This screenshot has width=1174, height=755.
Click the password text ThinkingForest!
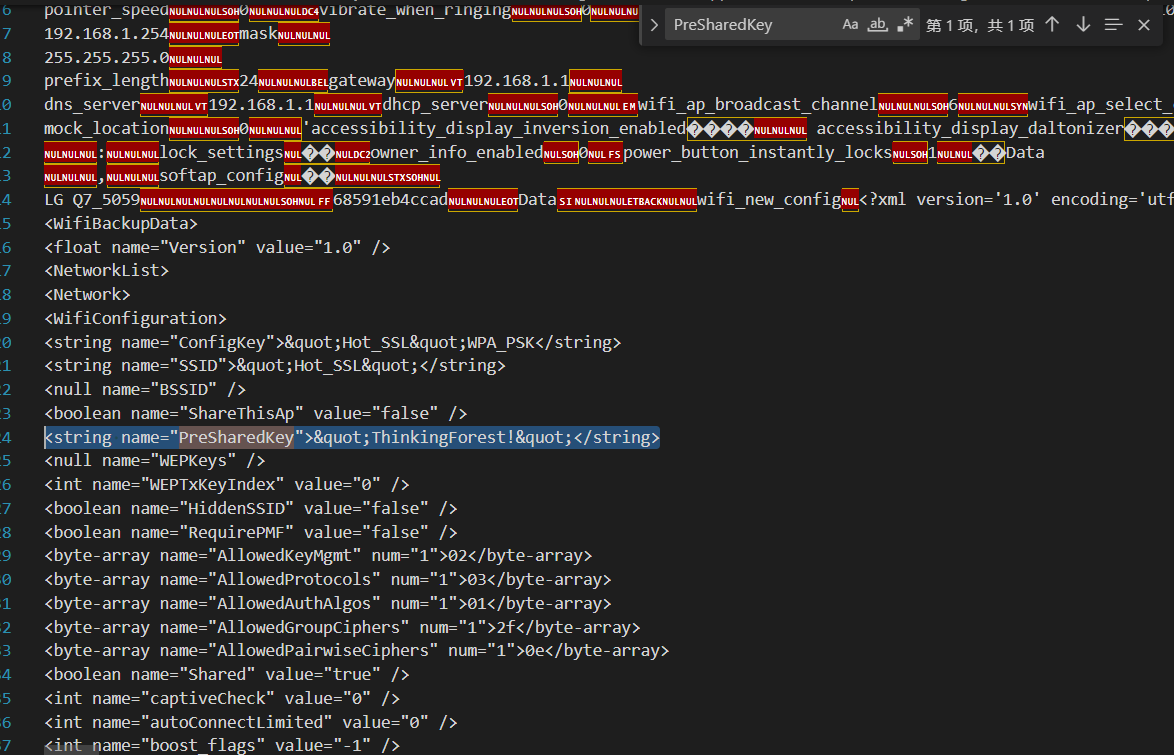442,437
